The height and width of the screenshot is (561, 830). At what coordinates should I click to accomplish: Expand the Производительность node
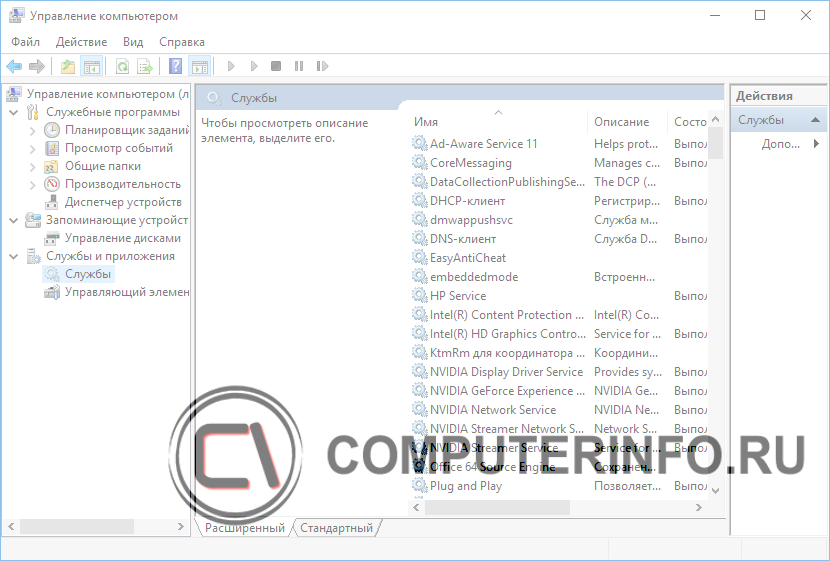point(33,184)
